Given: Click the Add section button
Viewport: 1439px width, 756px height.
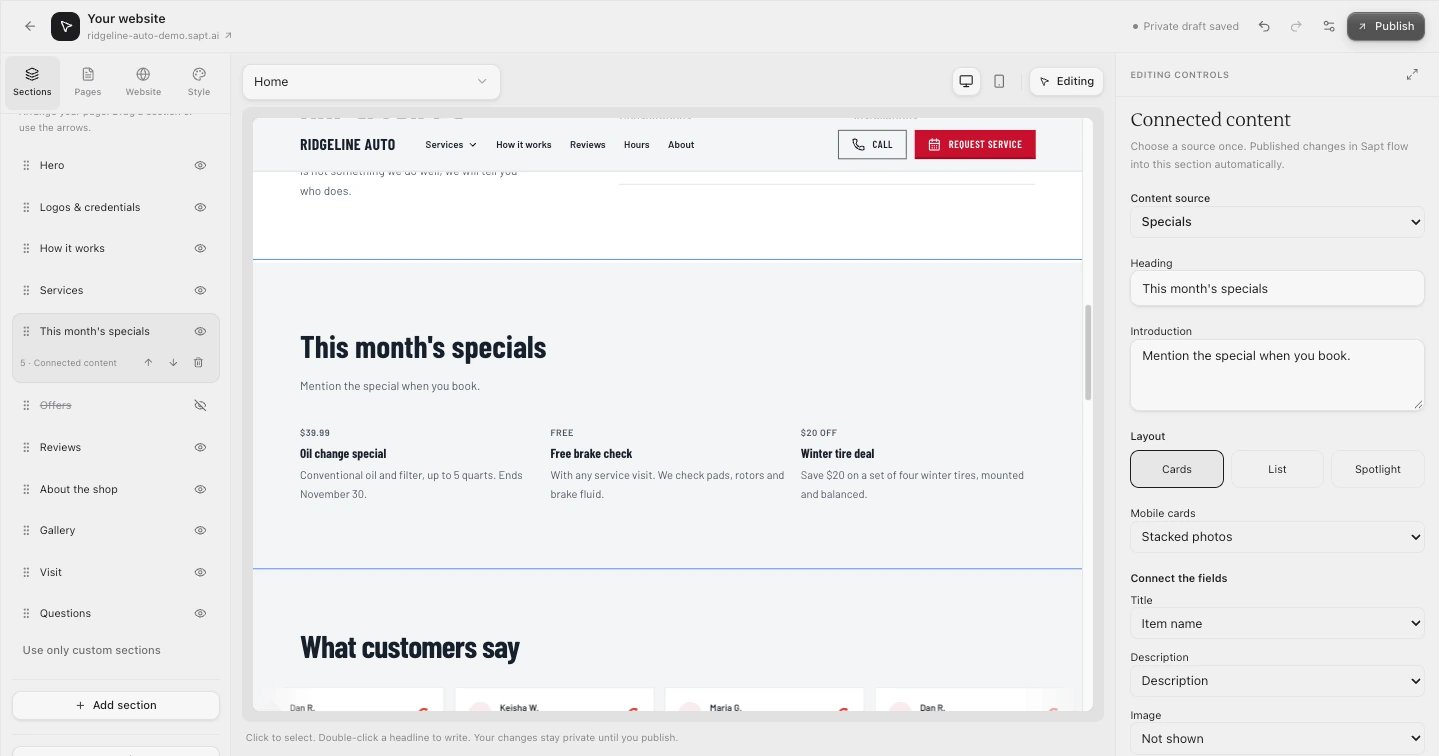Looking at the screenshot, I should [116, 705].
